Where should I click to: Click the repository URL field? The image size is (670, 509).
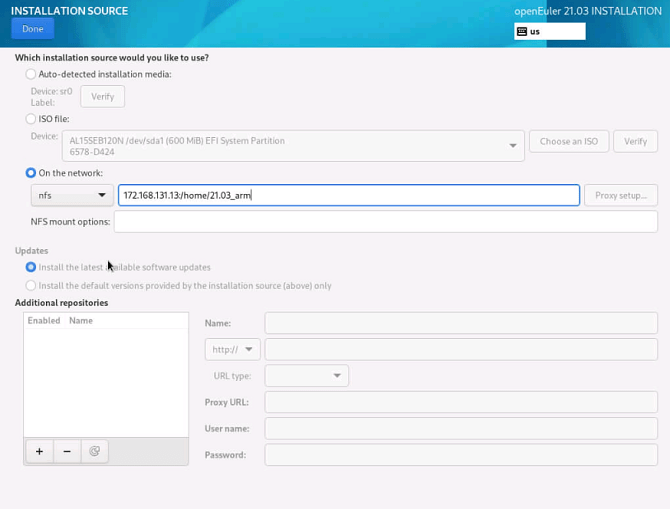(x=461, y=350)
